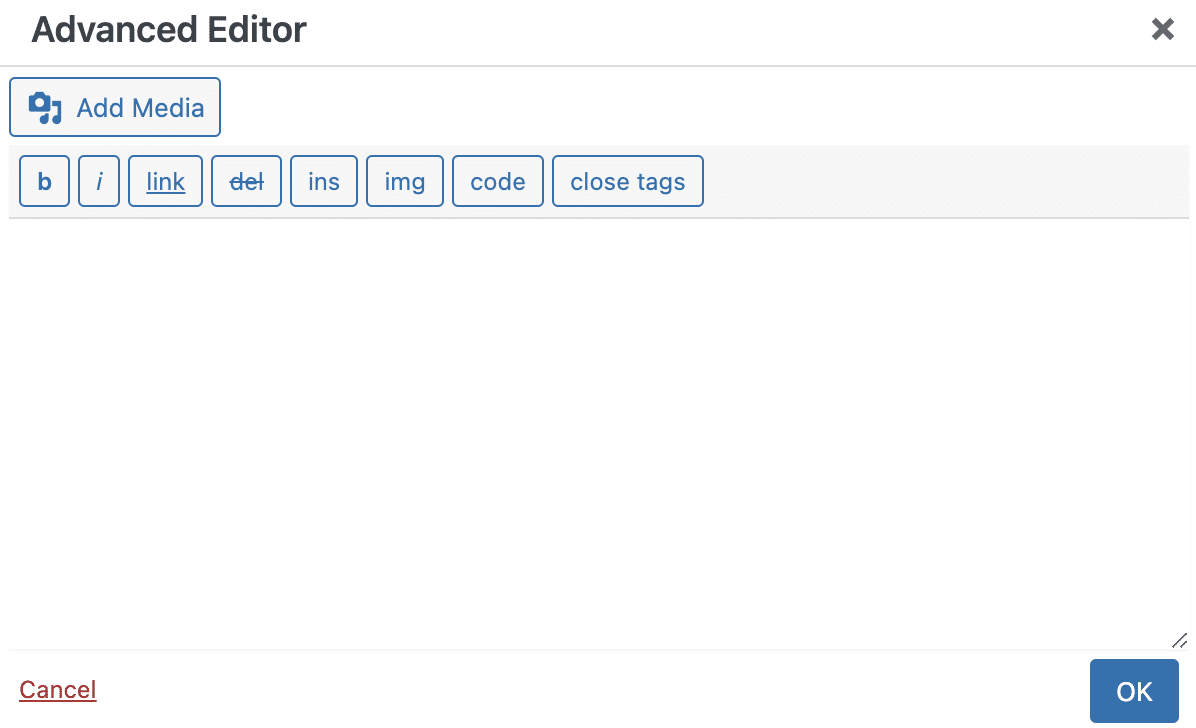Viewport: 1196px width, 728px height.
Task: Click the camera and music note media icon
Action: point(45,108)
